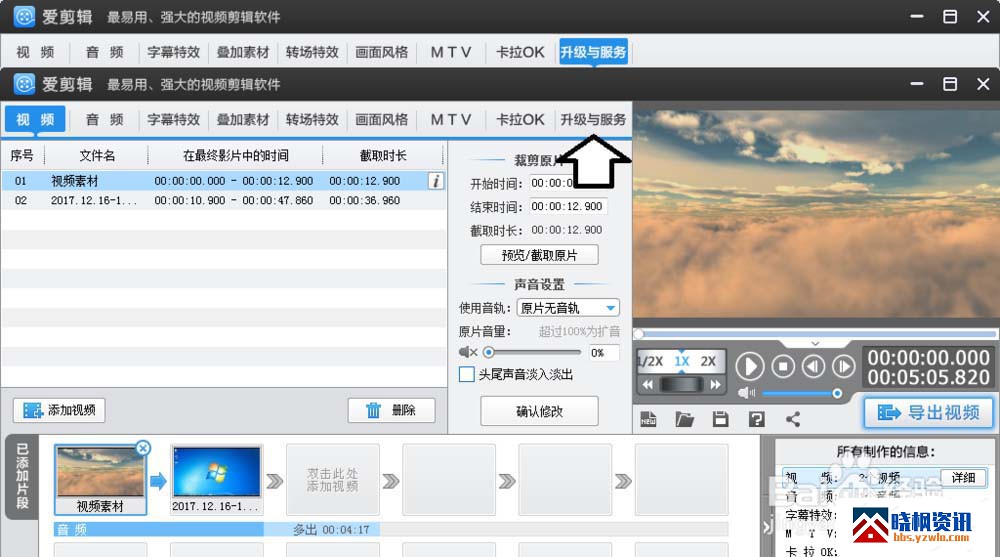
Task: Open the 字幕特效 tab in the front window
Action: pyautogui.click(x=173, y=119)
